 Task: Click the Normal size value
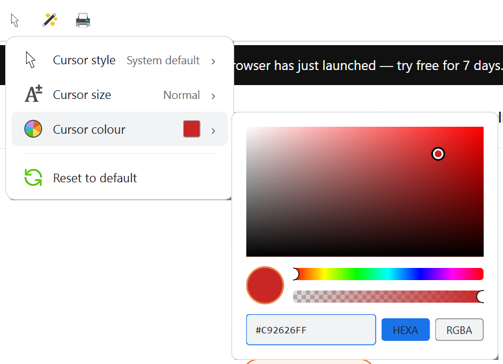(x=182, y=95)
